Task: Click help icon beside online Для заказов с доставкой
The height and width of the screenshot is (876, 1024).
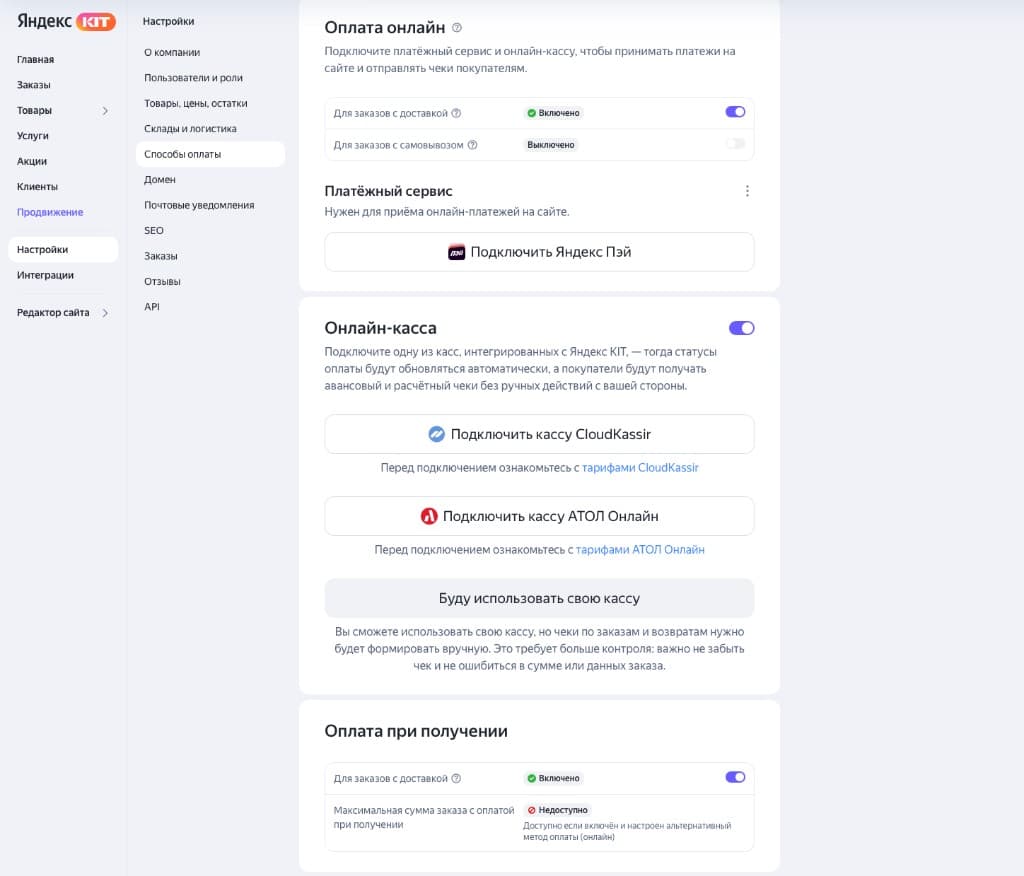Action: pyautogui.click(x=456, y=113)
